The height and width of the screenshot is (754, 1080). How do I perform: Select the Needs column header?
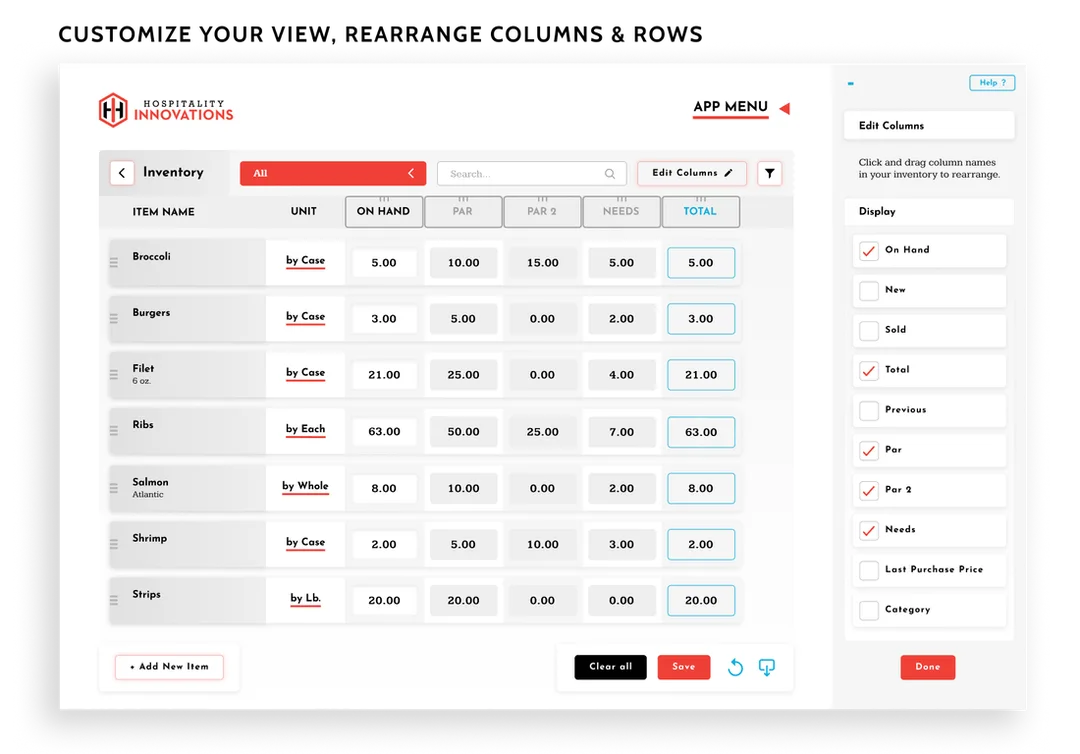click(621, 211)
